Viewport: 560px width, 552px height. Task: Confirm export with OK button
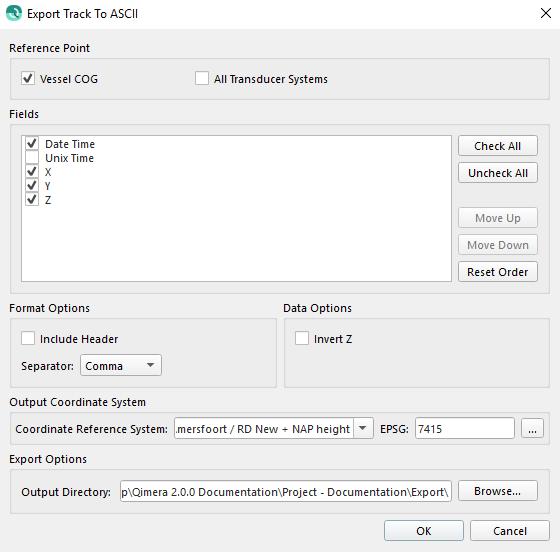(424, 531)
